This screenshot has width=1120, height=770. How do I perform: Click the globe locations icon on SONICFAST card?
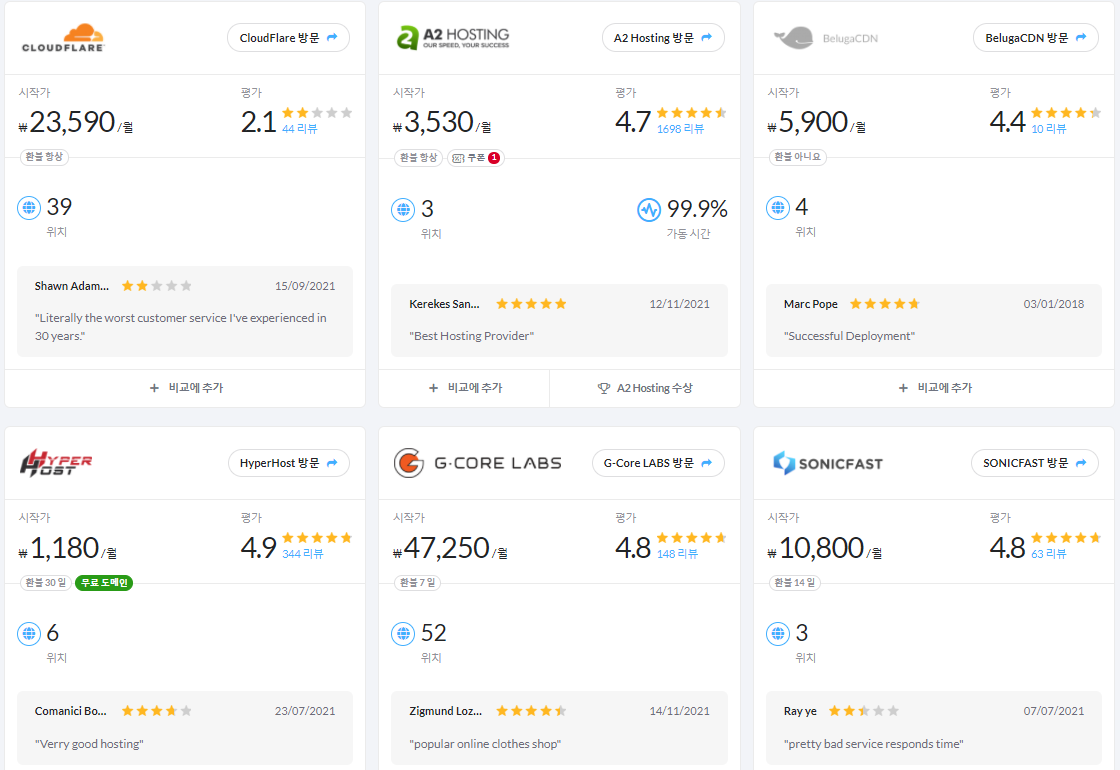(x=777, y=634)
